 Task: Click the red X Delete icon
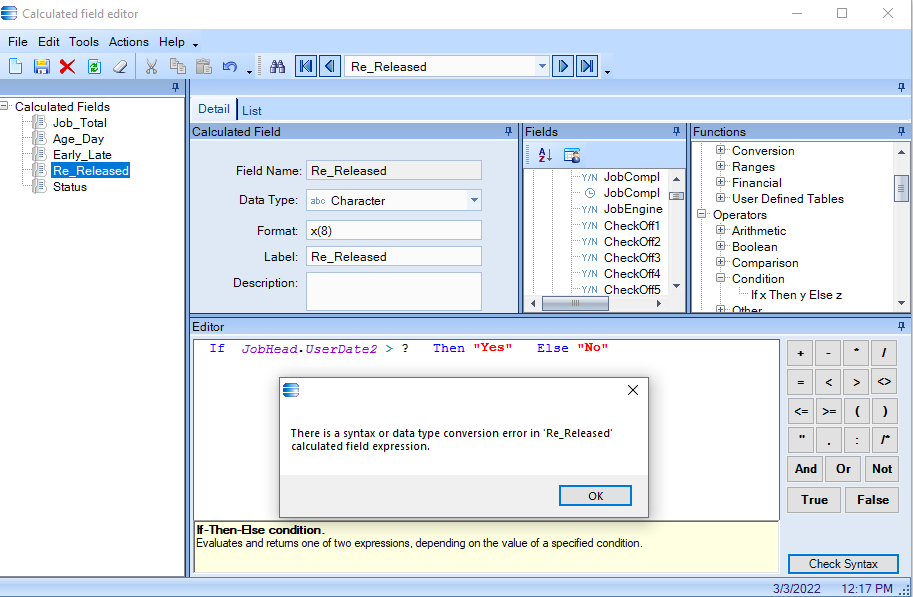[68, 66]
